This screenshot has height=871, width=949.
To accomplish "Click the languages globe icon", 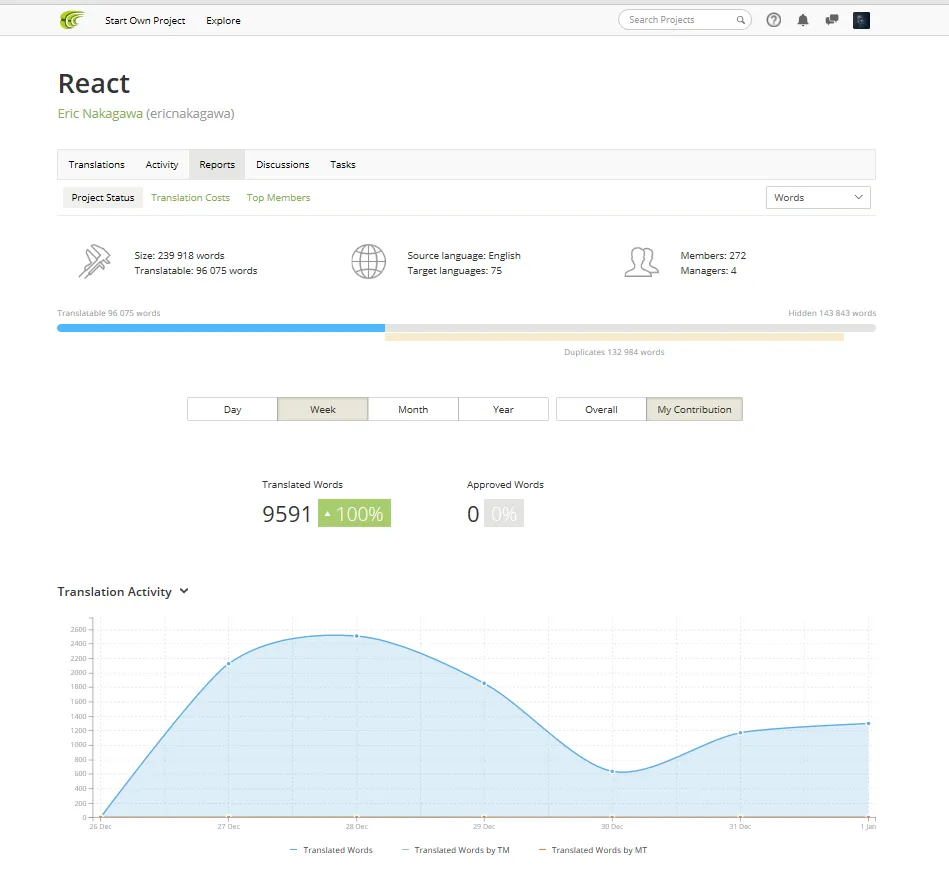I will (x=369, y=261).
